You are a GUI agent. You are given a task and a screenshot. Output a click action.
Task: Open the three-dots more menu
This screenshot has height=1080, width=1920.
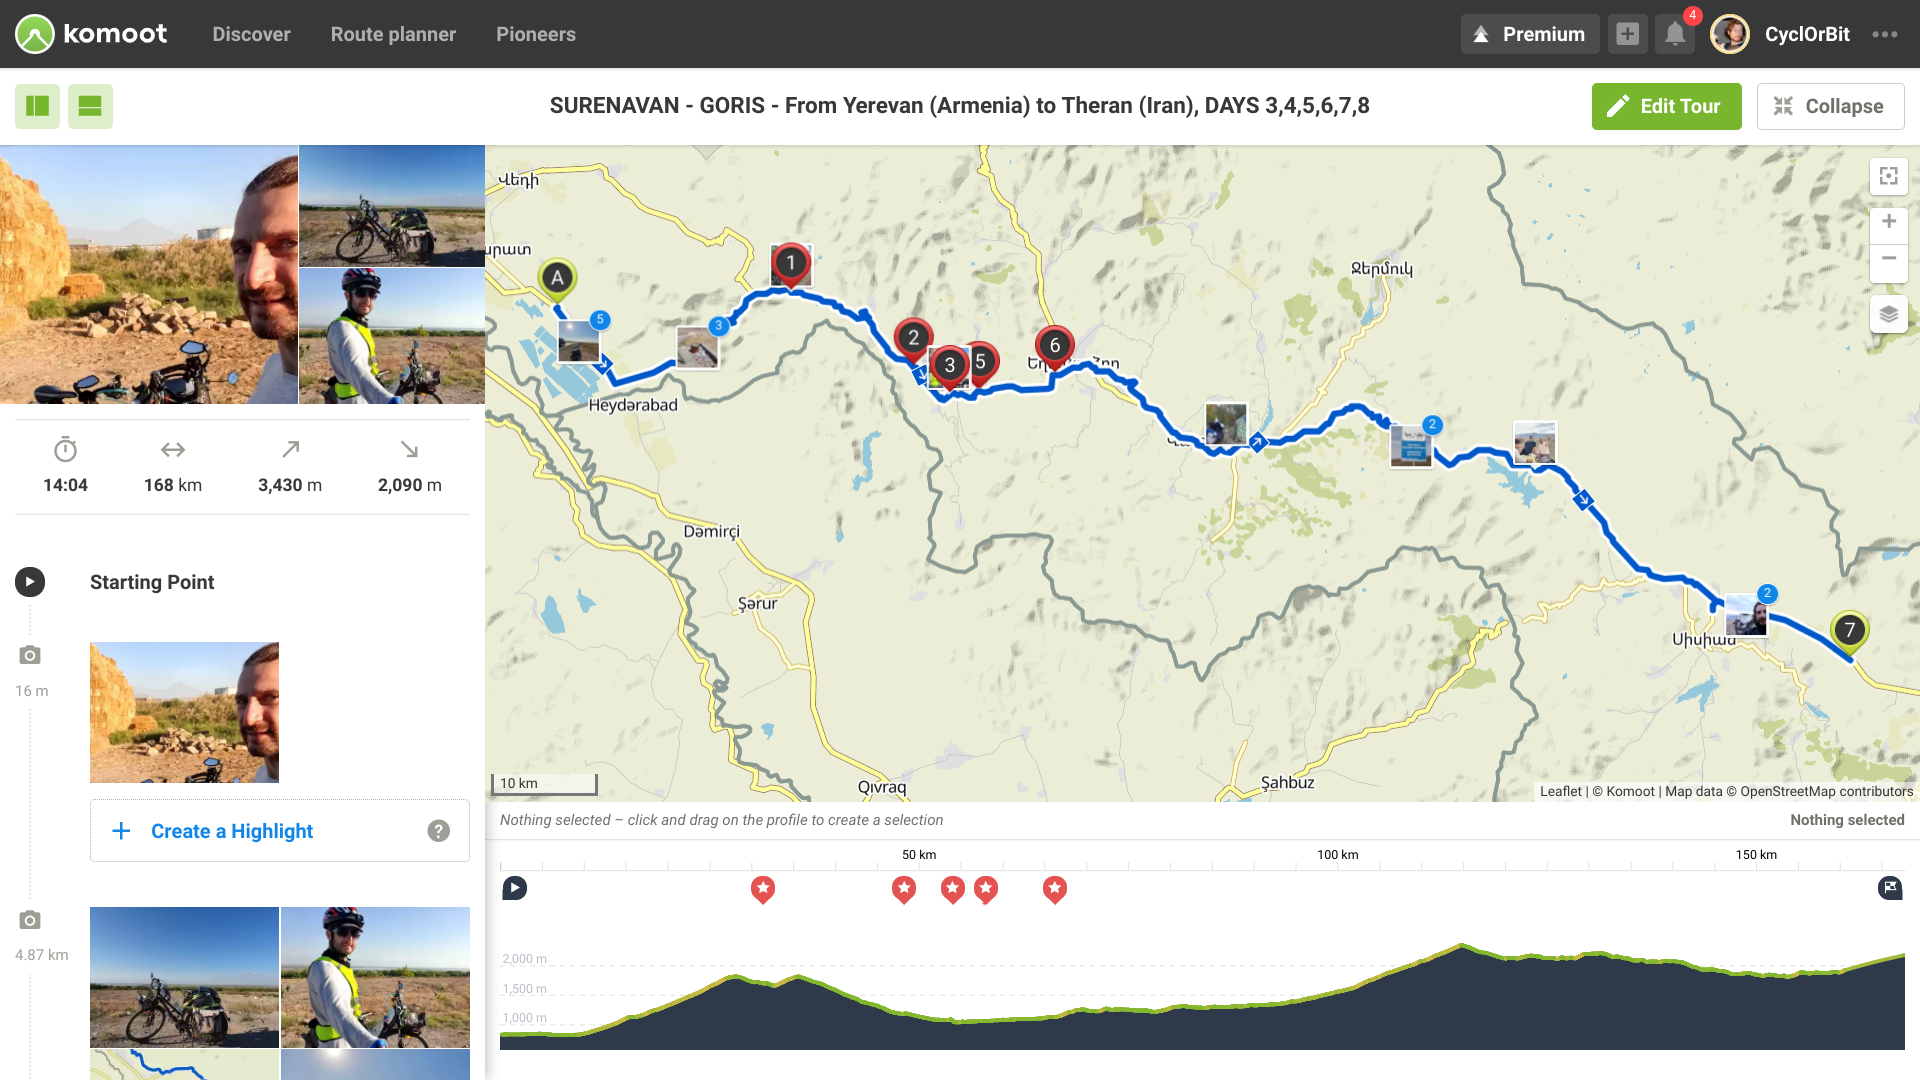click(1885, 34)
